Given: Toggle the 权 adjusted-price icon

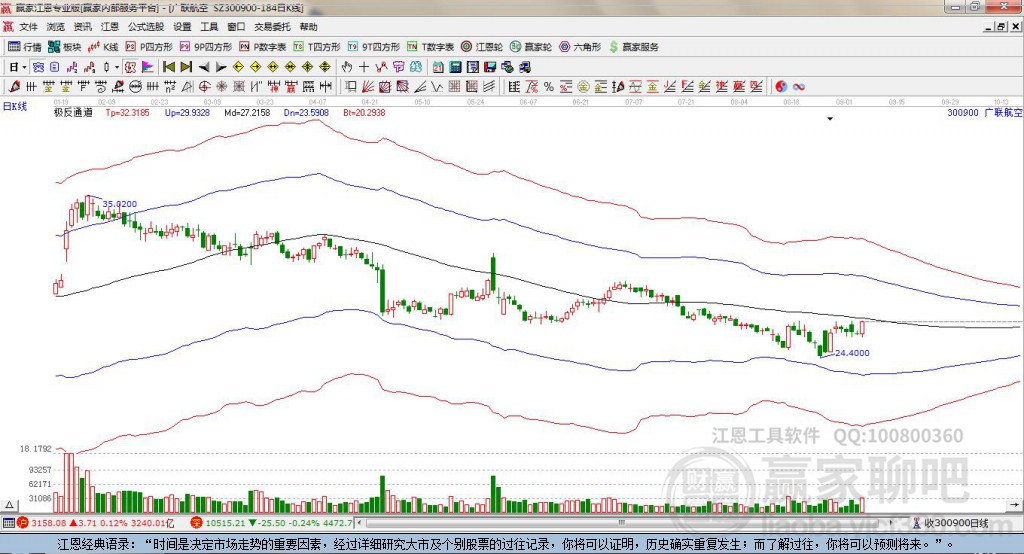Looking at the screenshot, I should pos(131,67).
